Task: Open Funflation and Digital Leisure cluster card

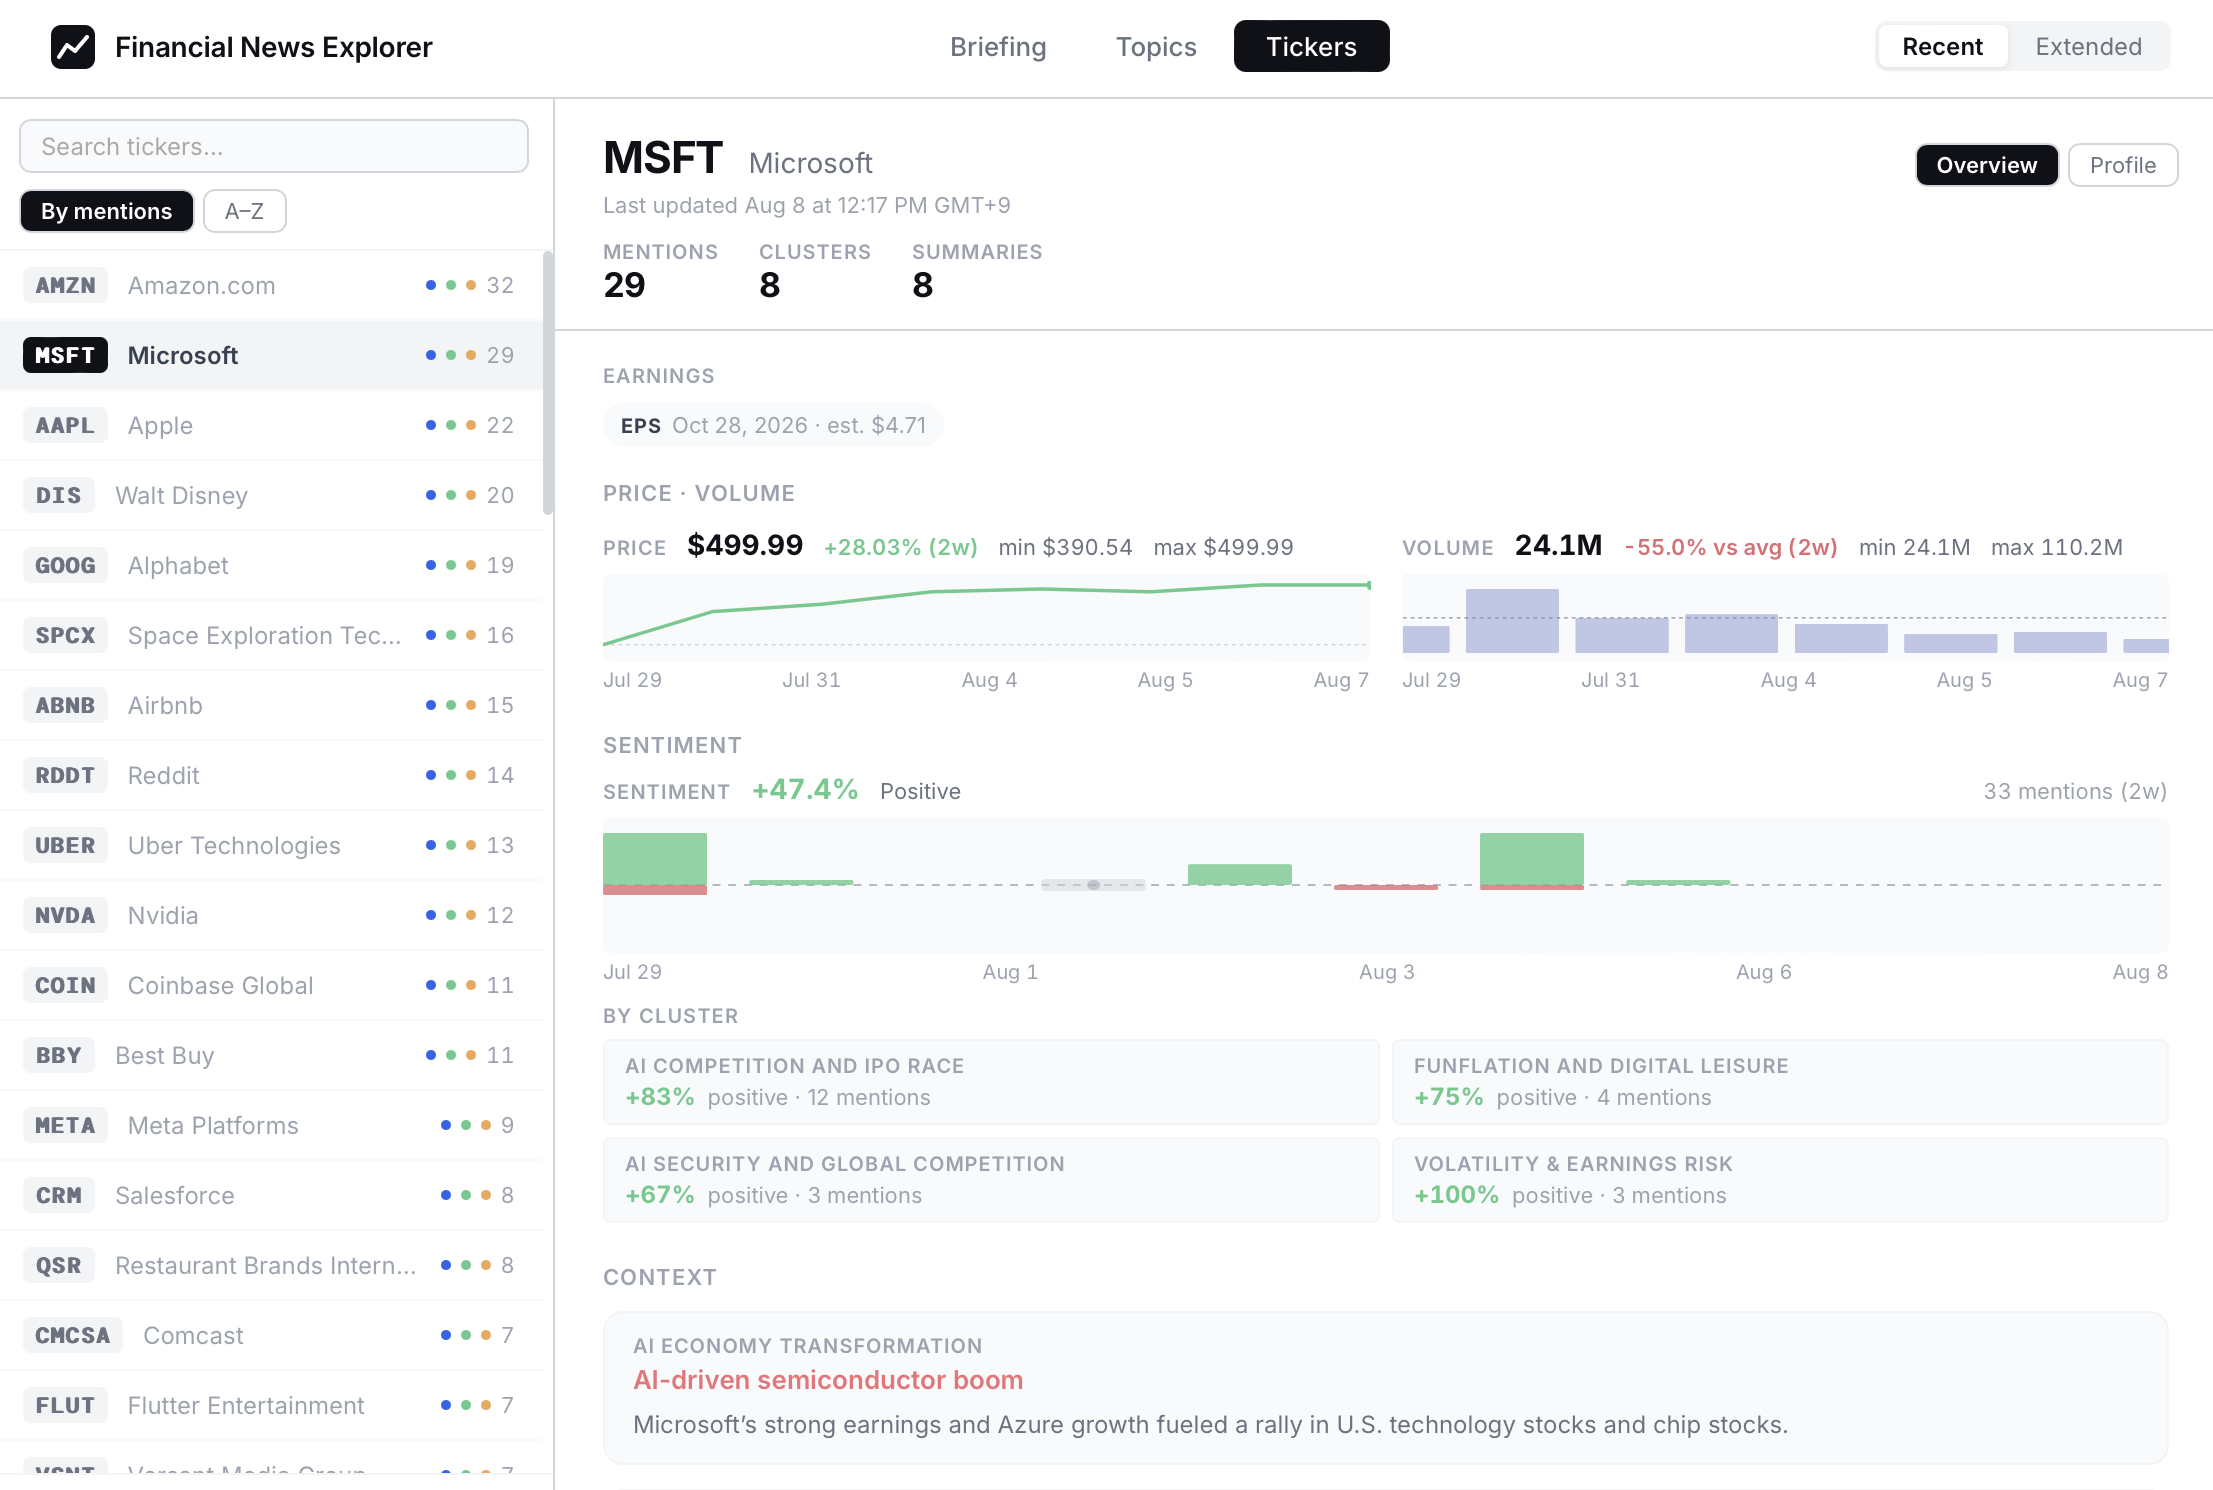Action: 1780,1082
